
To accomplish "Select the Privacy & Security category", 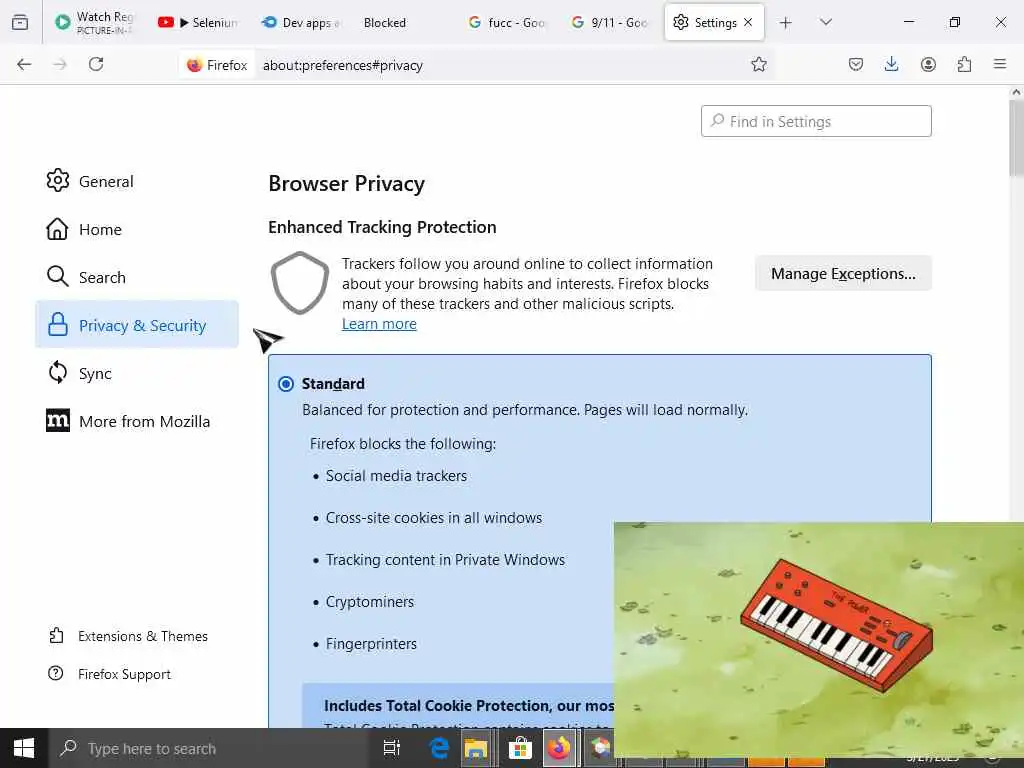I will click(137, 325).
